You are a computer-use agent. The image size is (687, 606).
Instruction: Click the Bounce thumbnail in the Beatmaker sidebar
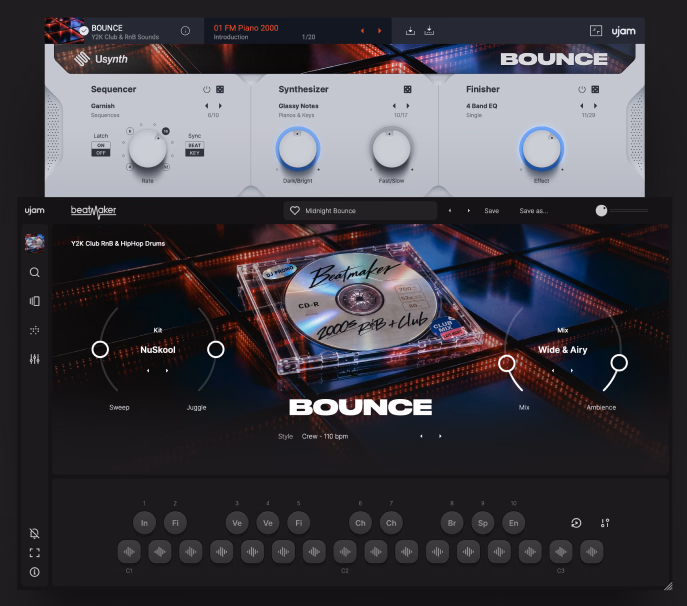[35, 243]
